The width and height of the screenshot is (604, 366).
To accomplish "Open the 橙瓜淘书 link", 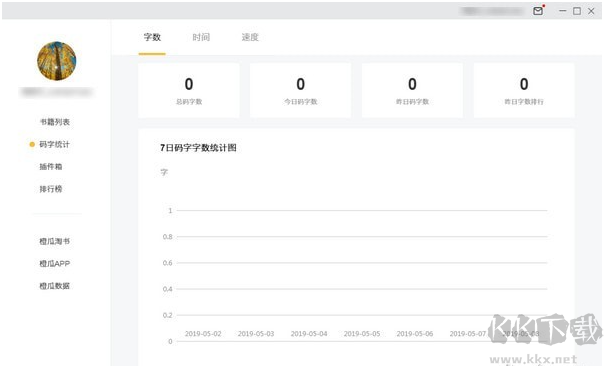I will point(54,242).
